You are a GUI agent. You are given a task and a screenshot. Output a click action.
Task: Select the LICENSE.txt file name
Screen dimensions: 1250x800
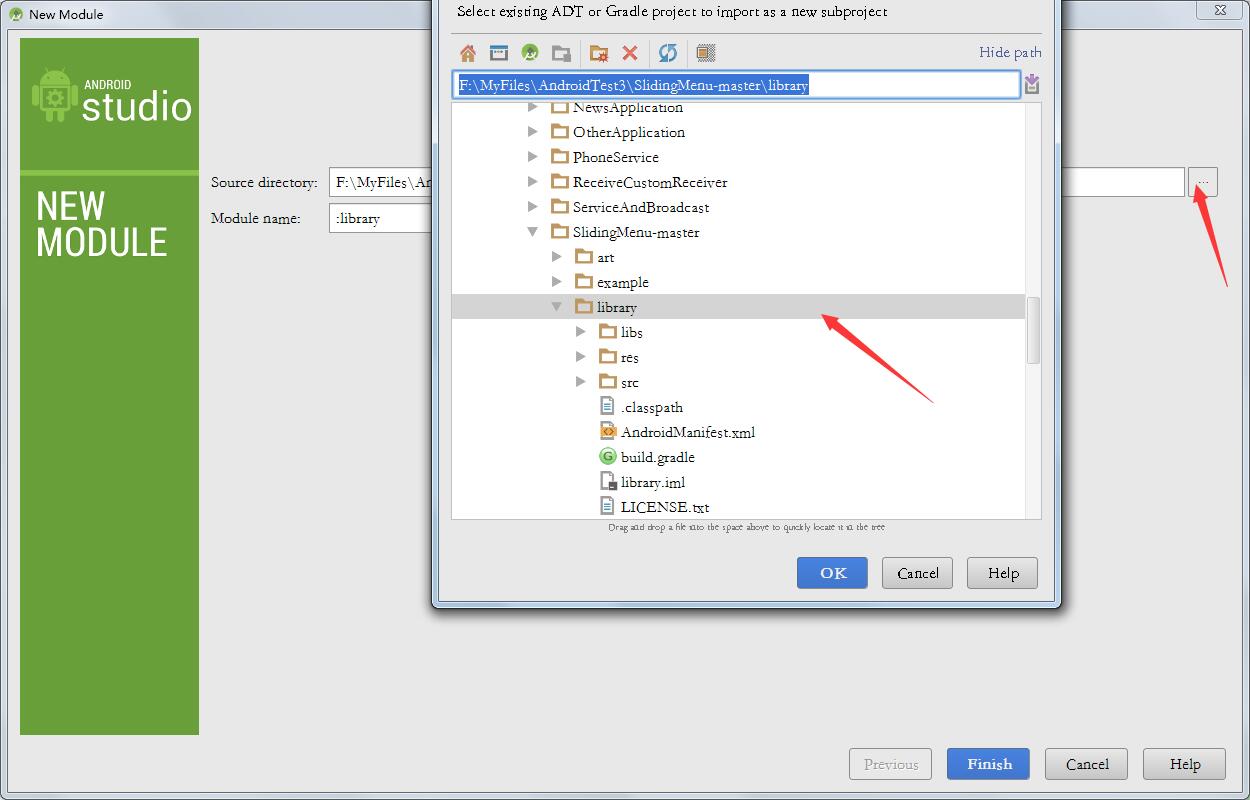tap(665, 507)
